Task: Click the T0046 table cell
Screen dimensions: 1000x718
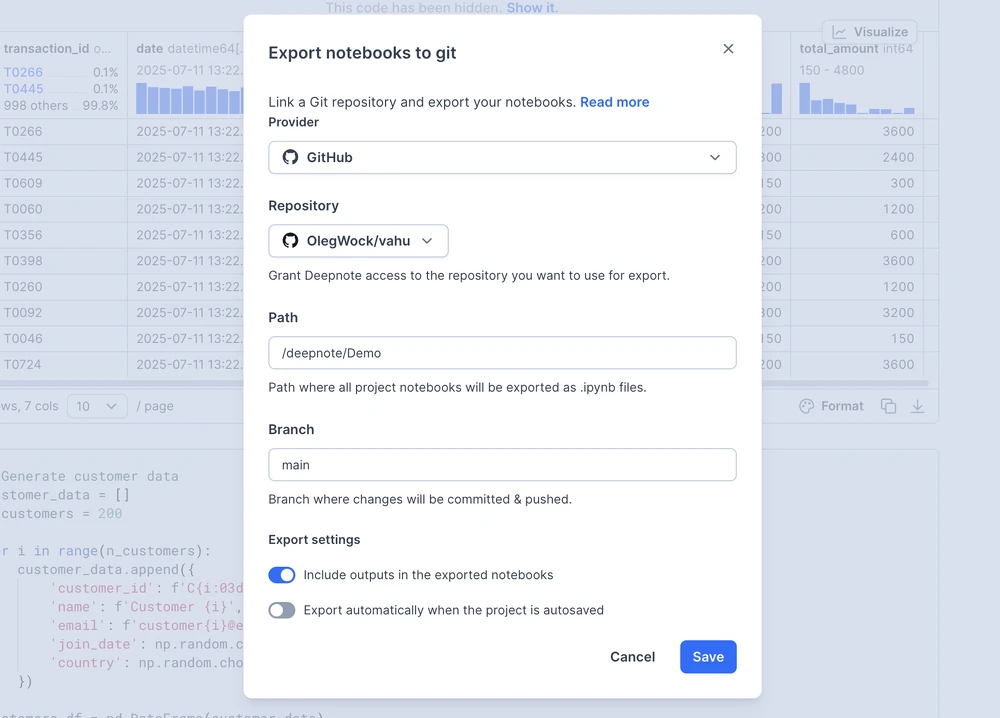Action: [63, 339]
